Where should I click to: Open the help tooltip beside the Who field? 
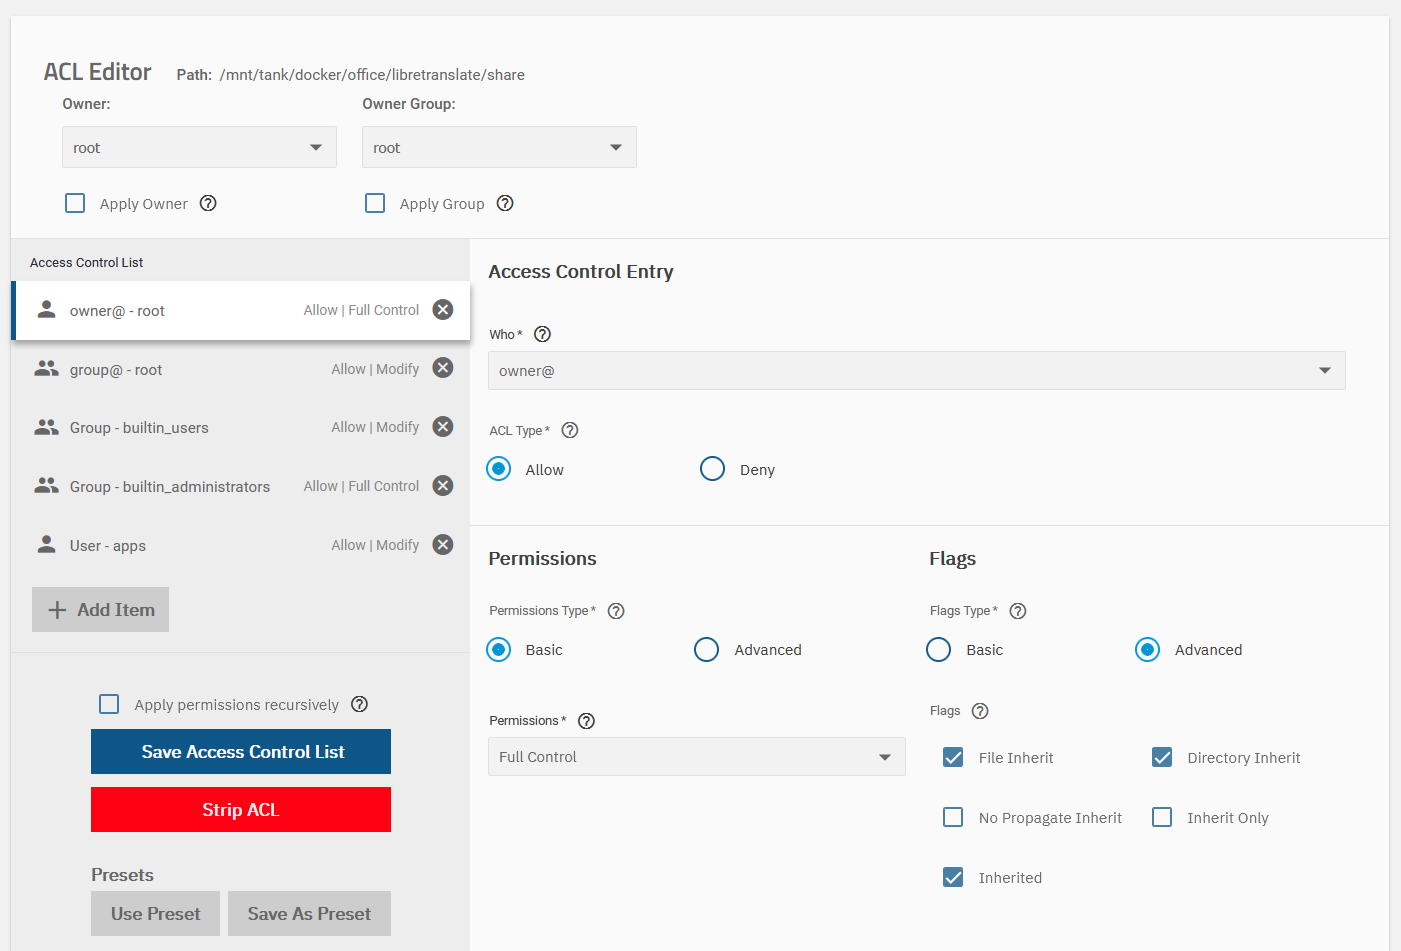[541, 334]
